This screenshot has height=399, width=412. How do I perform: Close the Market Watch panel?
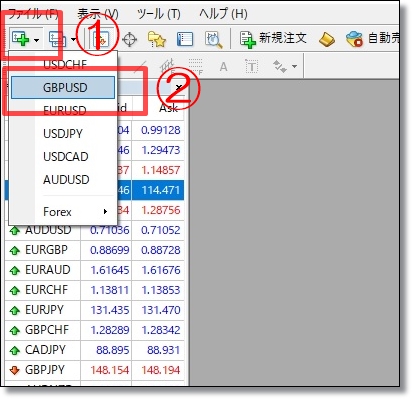[178, 88]
